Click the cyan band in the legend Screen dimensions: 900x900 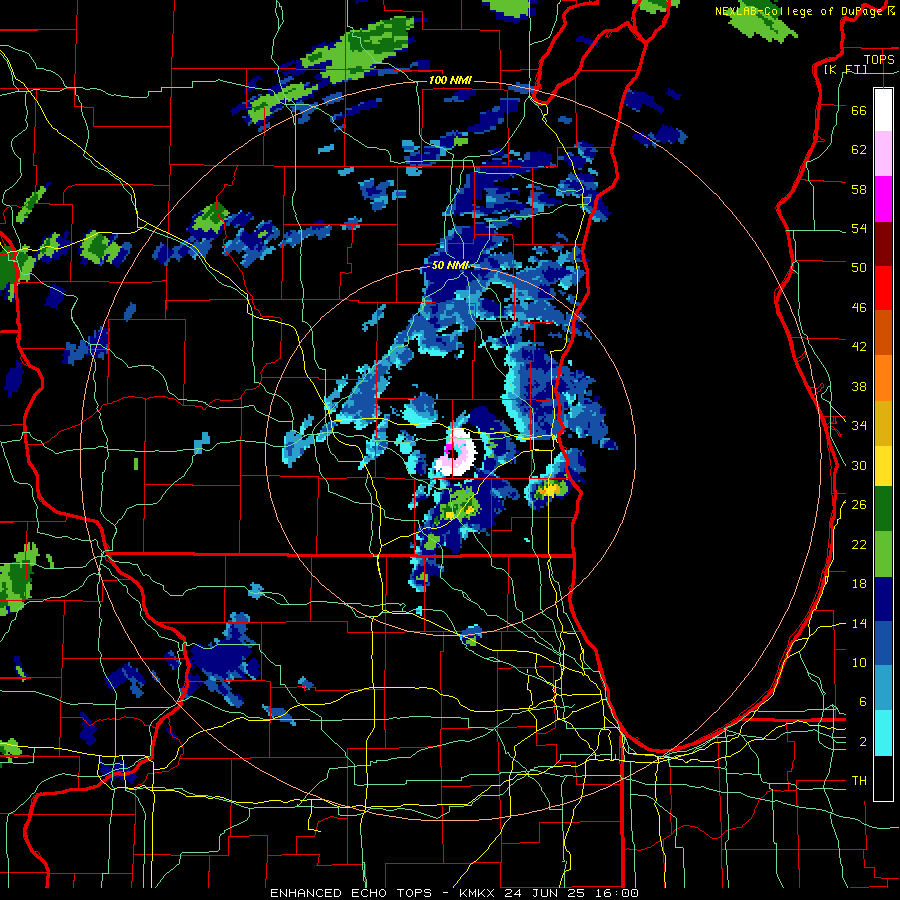click(x=883, y=733)
